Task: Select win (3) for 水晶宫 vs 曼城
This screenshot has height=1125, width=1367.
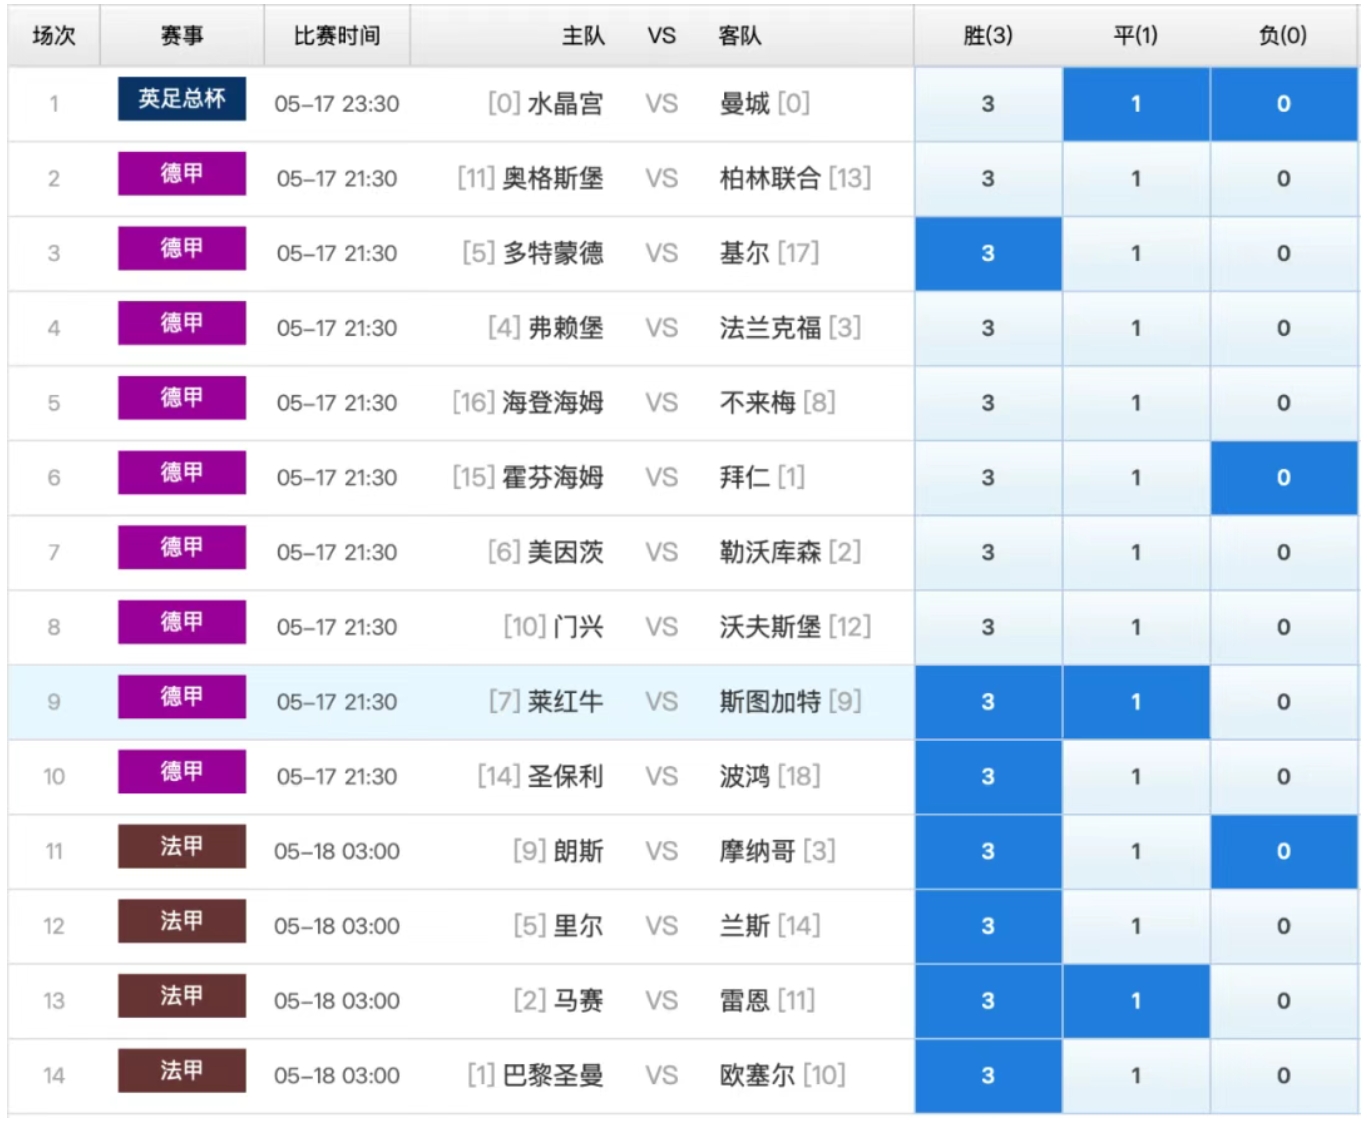Action: click(x=988, y=104)
